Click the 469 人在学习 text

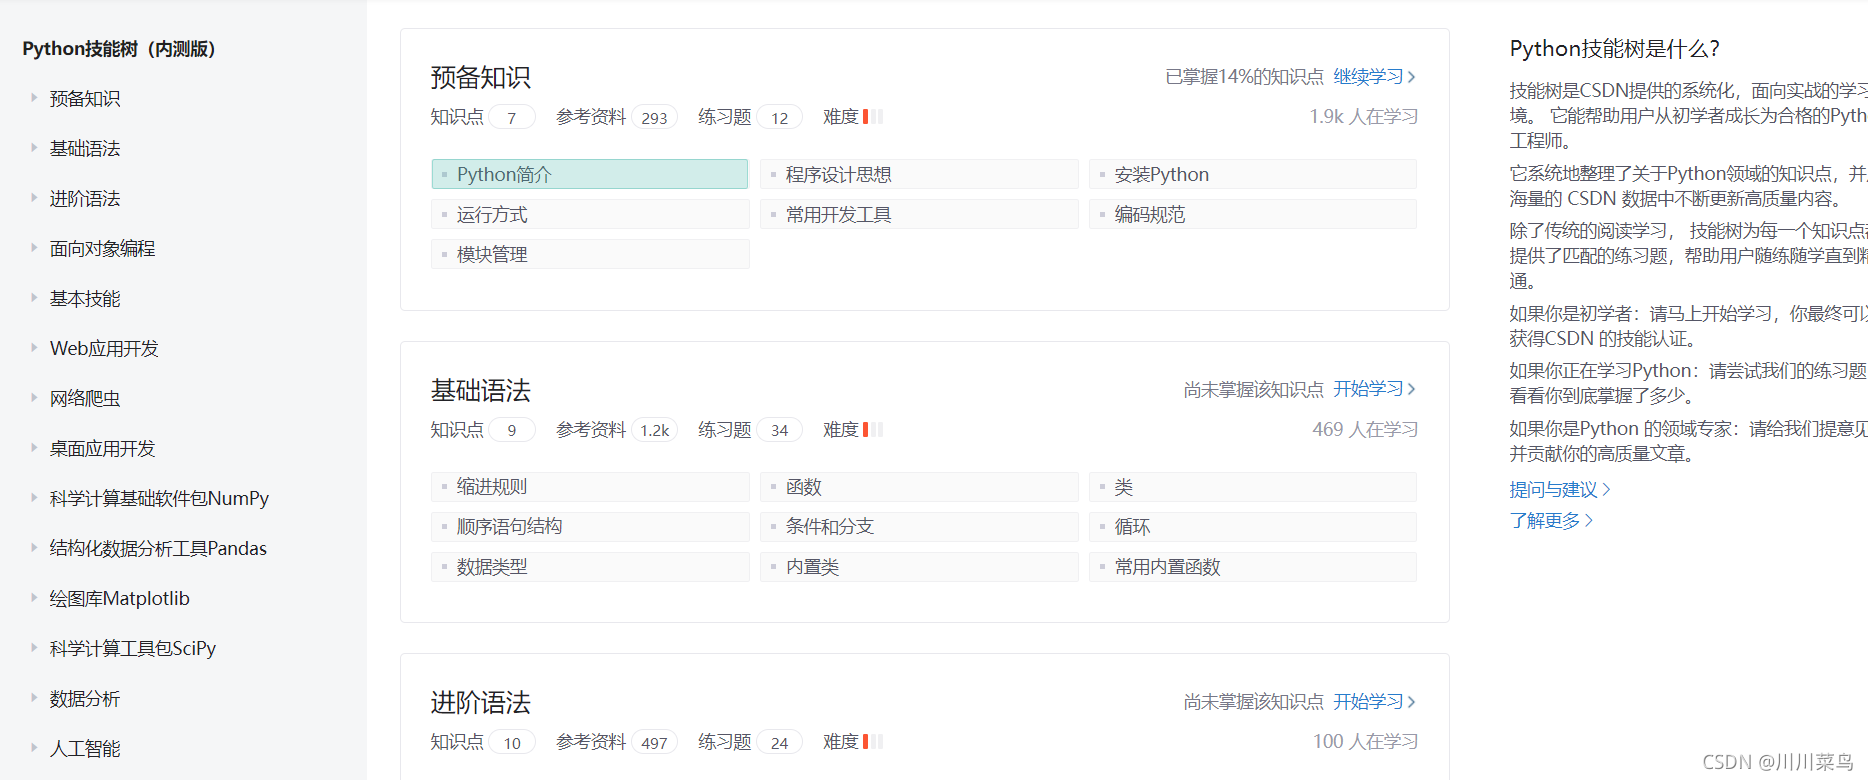(1365, 430)
